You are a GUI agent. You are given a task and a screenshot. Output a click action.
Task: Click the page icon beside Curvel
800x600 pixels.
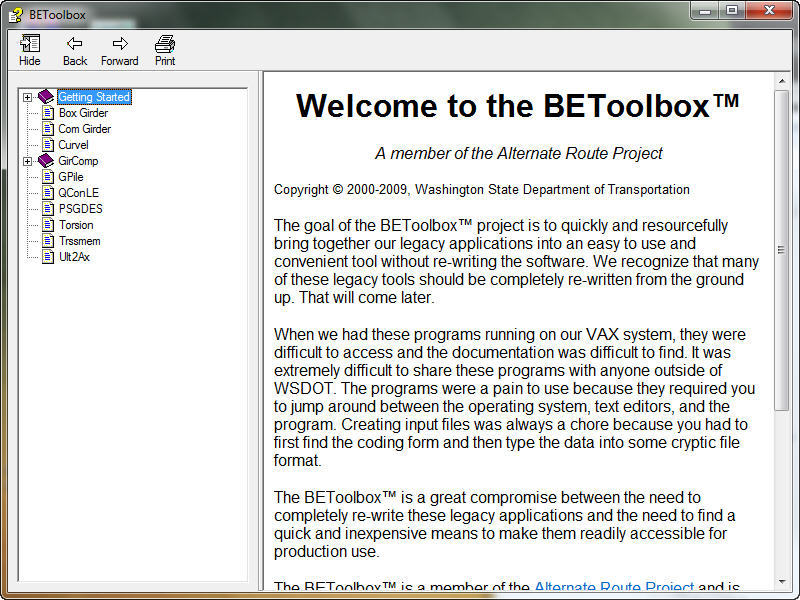pyautogui.click(x=48, y=145)
